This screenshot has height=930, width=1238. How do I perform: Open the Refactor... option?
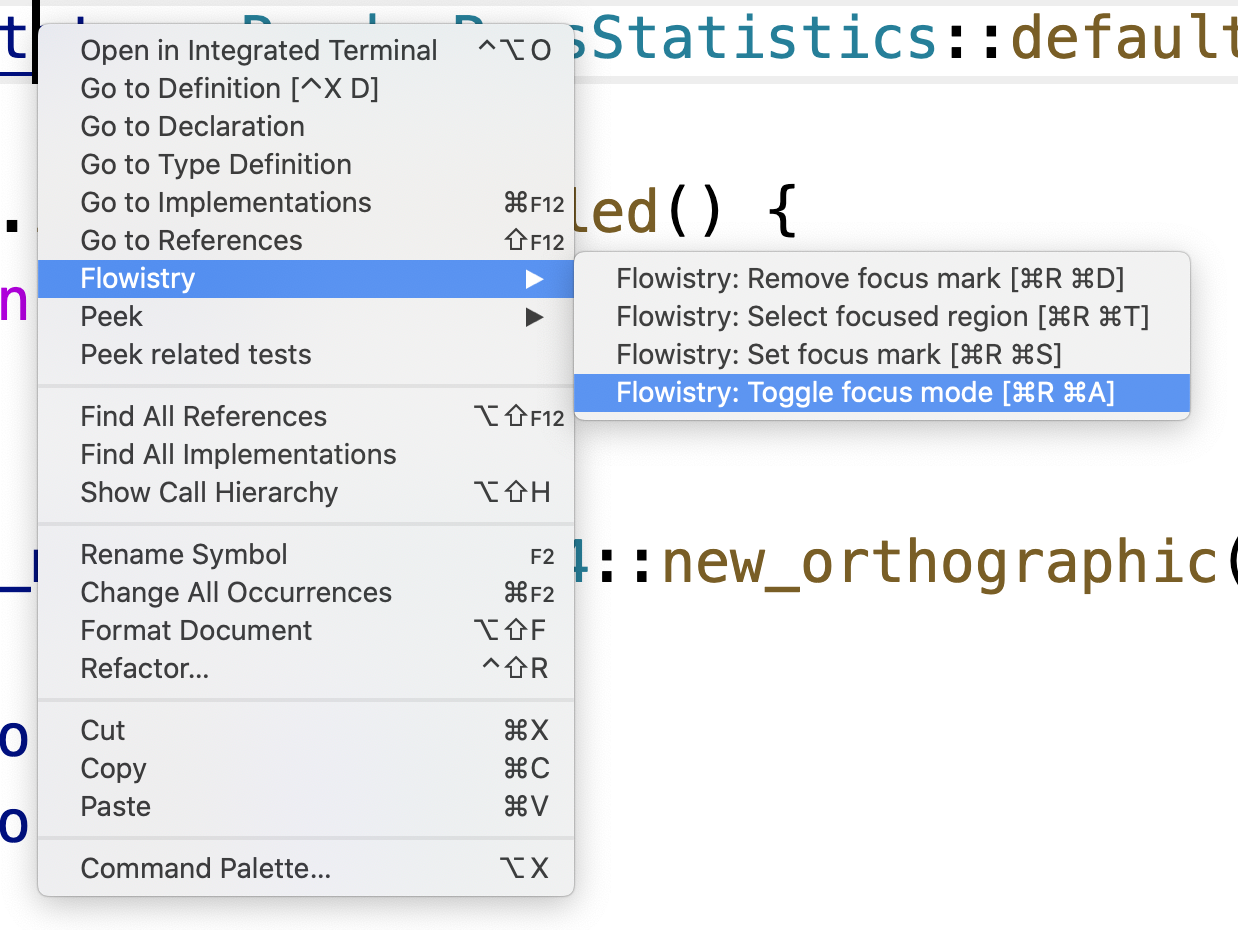[x=145, y=669]
